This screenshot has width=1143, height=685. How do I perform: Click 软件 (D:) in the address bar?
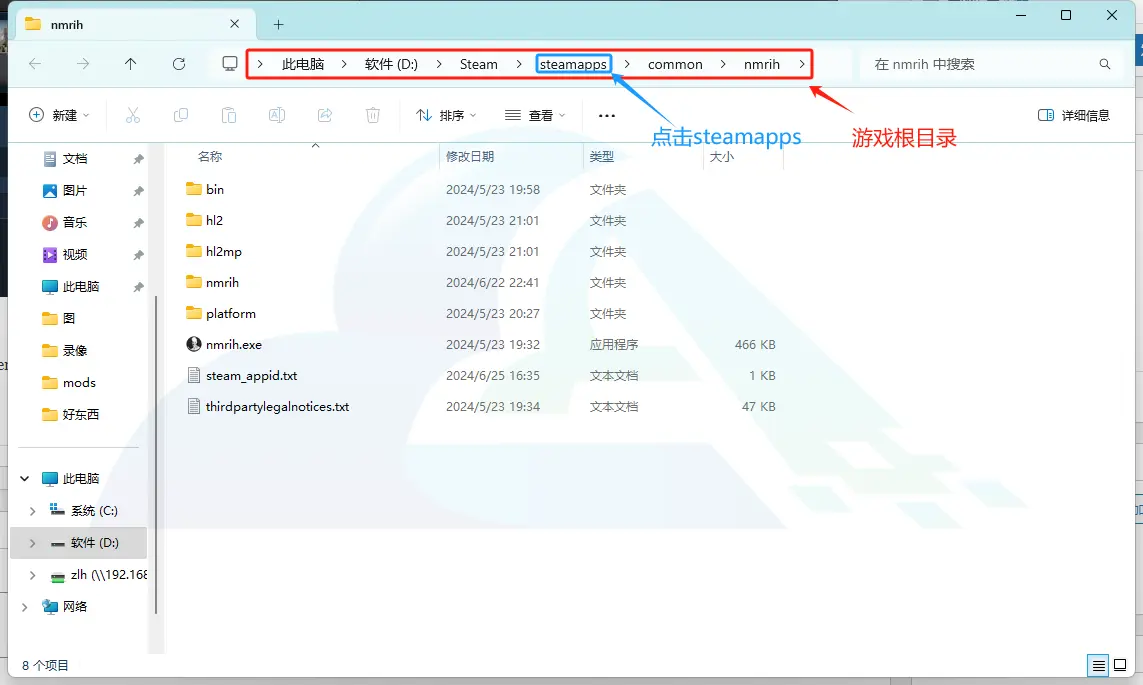(x=391, y=64)
